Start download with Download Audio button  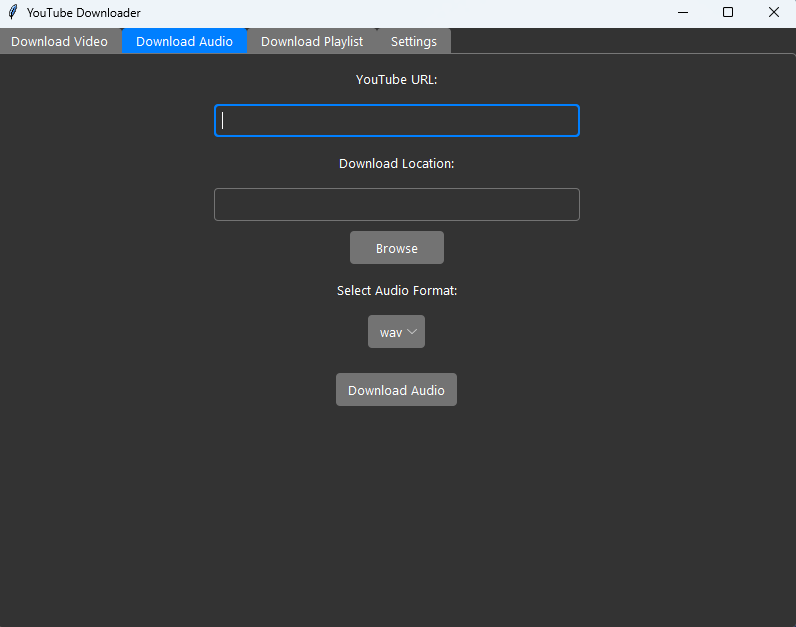pyautogui.click(x=396, y=390)
